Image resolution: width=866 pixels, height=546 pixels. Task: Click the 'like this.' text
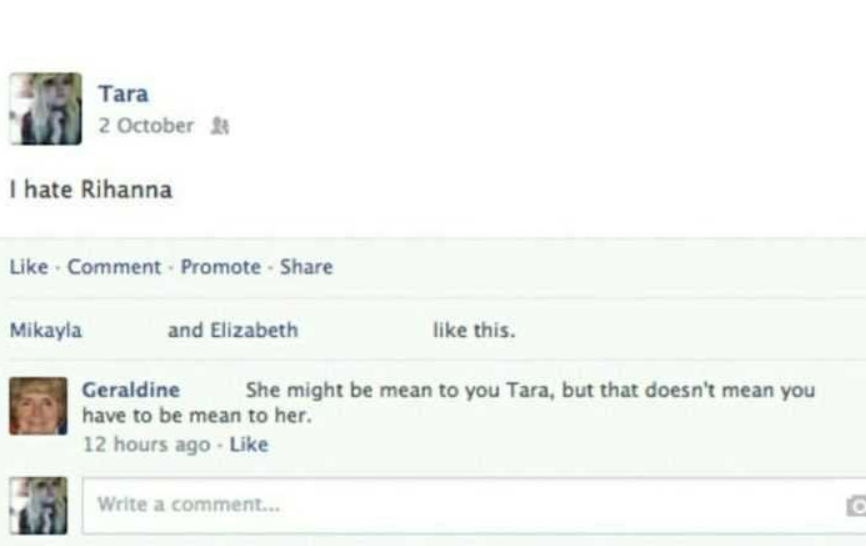tap(474, 330)
